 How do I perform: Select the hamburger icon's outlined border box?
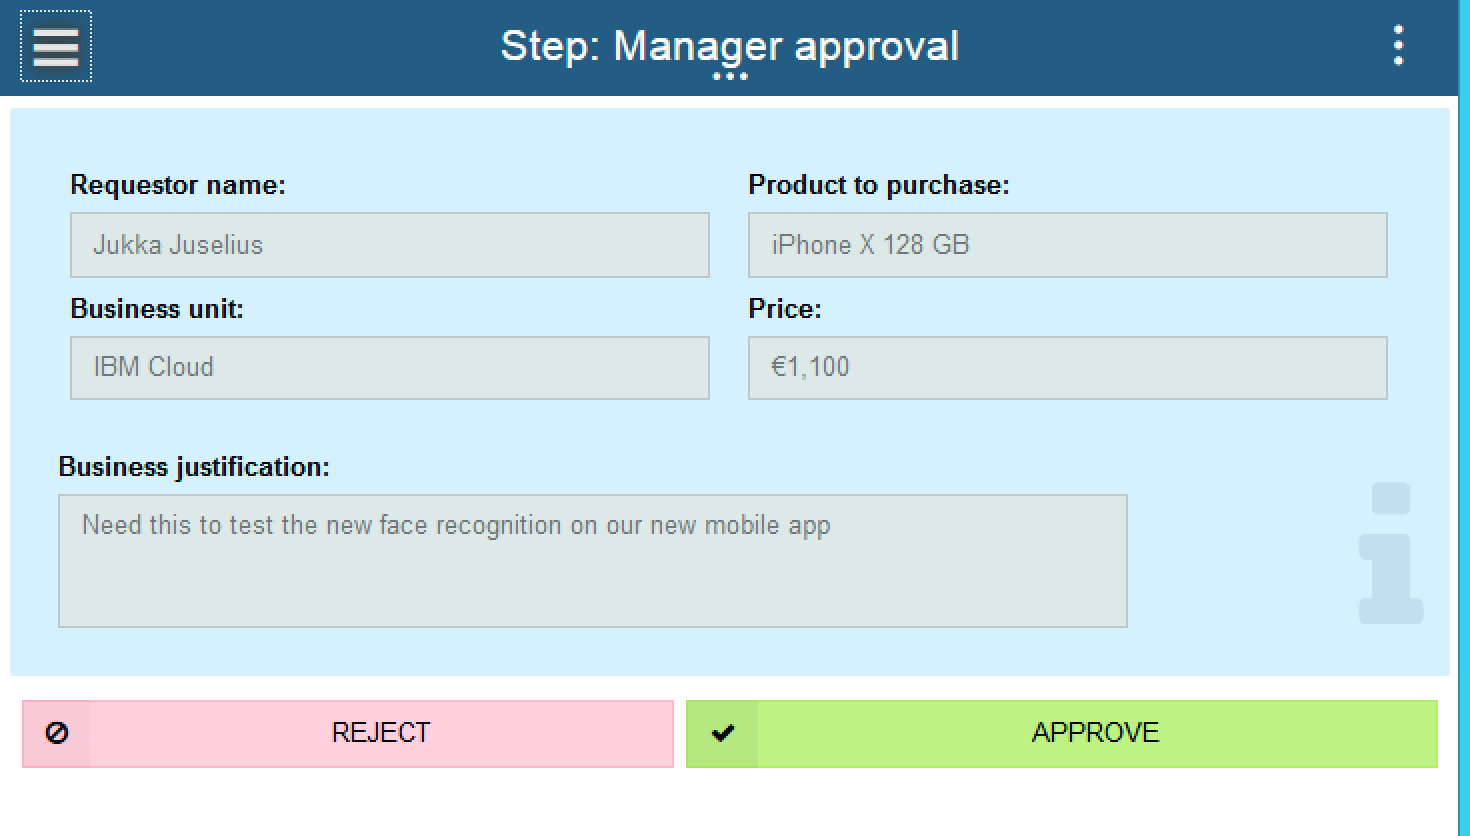[55, 45]
